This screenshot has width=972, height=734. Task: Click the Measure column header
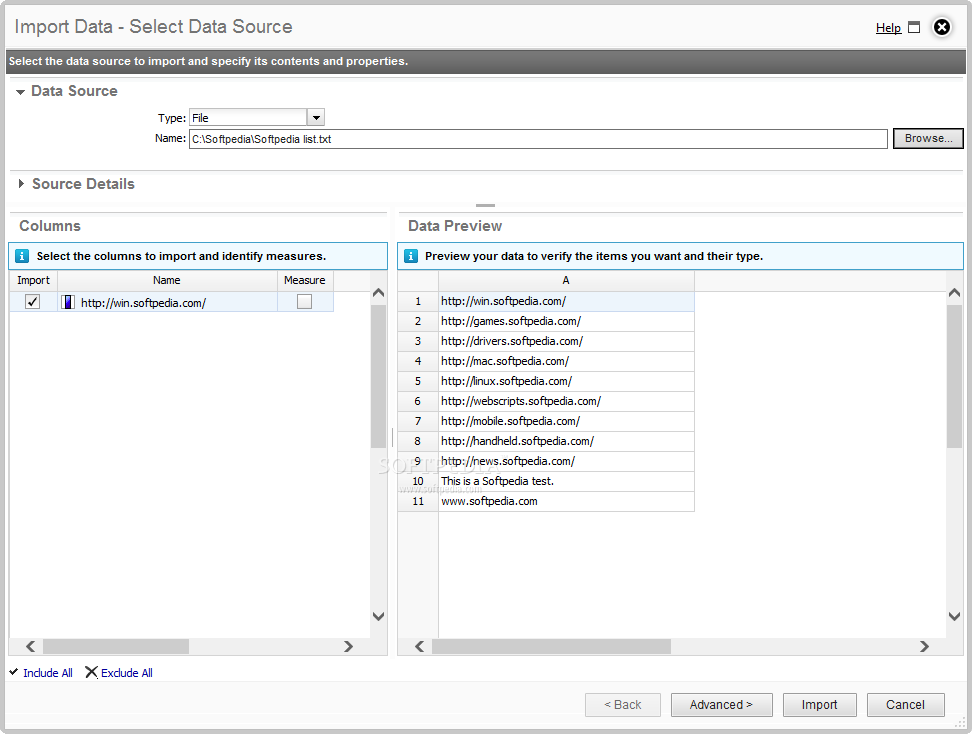point(304,280)
